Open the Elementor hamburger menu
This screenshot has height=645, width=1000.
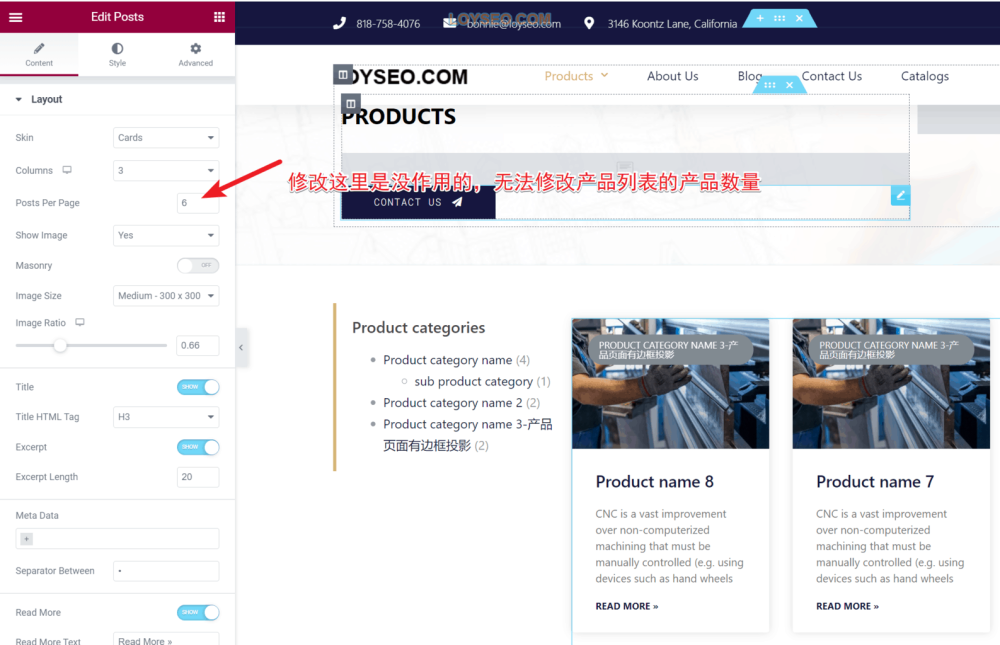pyautogui.click(x=16, y=17)
